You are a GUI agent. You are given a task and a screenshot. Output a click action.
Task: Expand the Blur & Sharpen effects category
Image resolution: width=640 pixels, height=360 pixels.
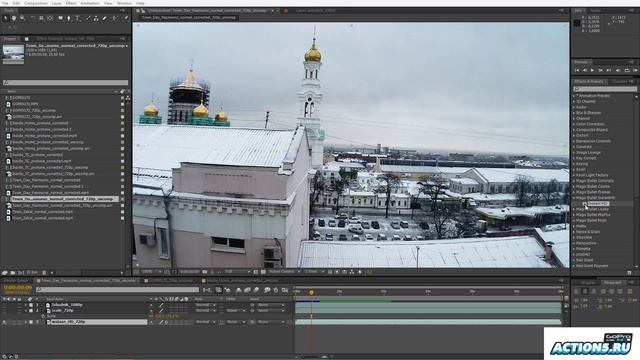coord(574,113)
